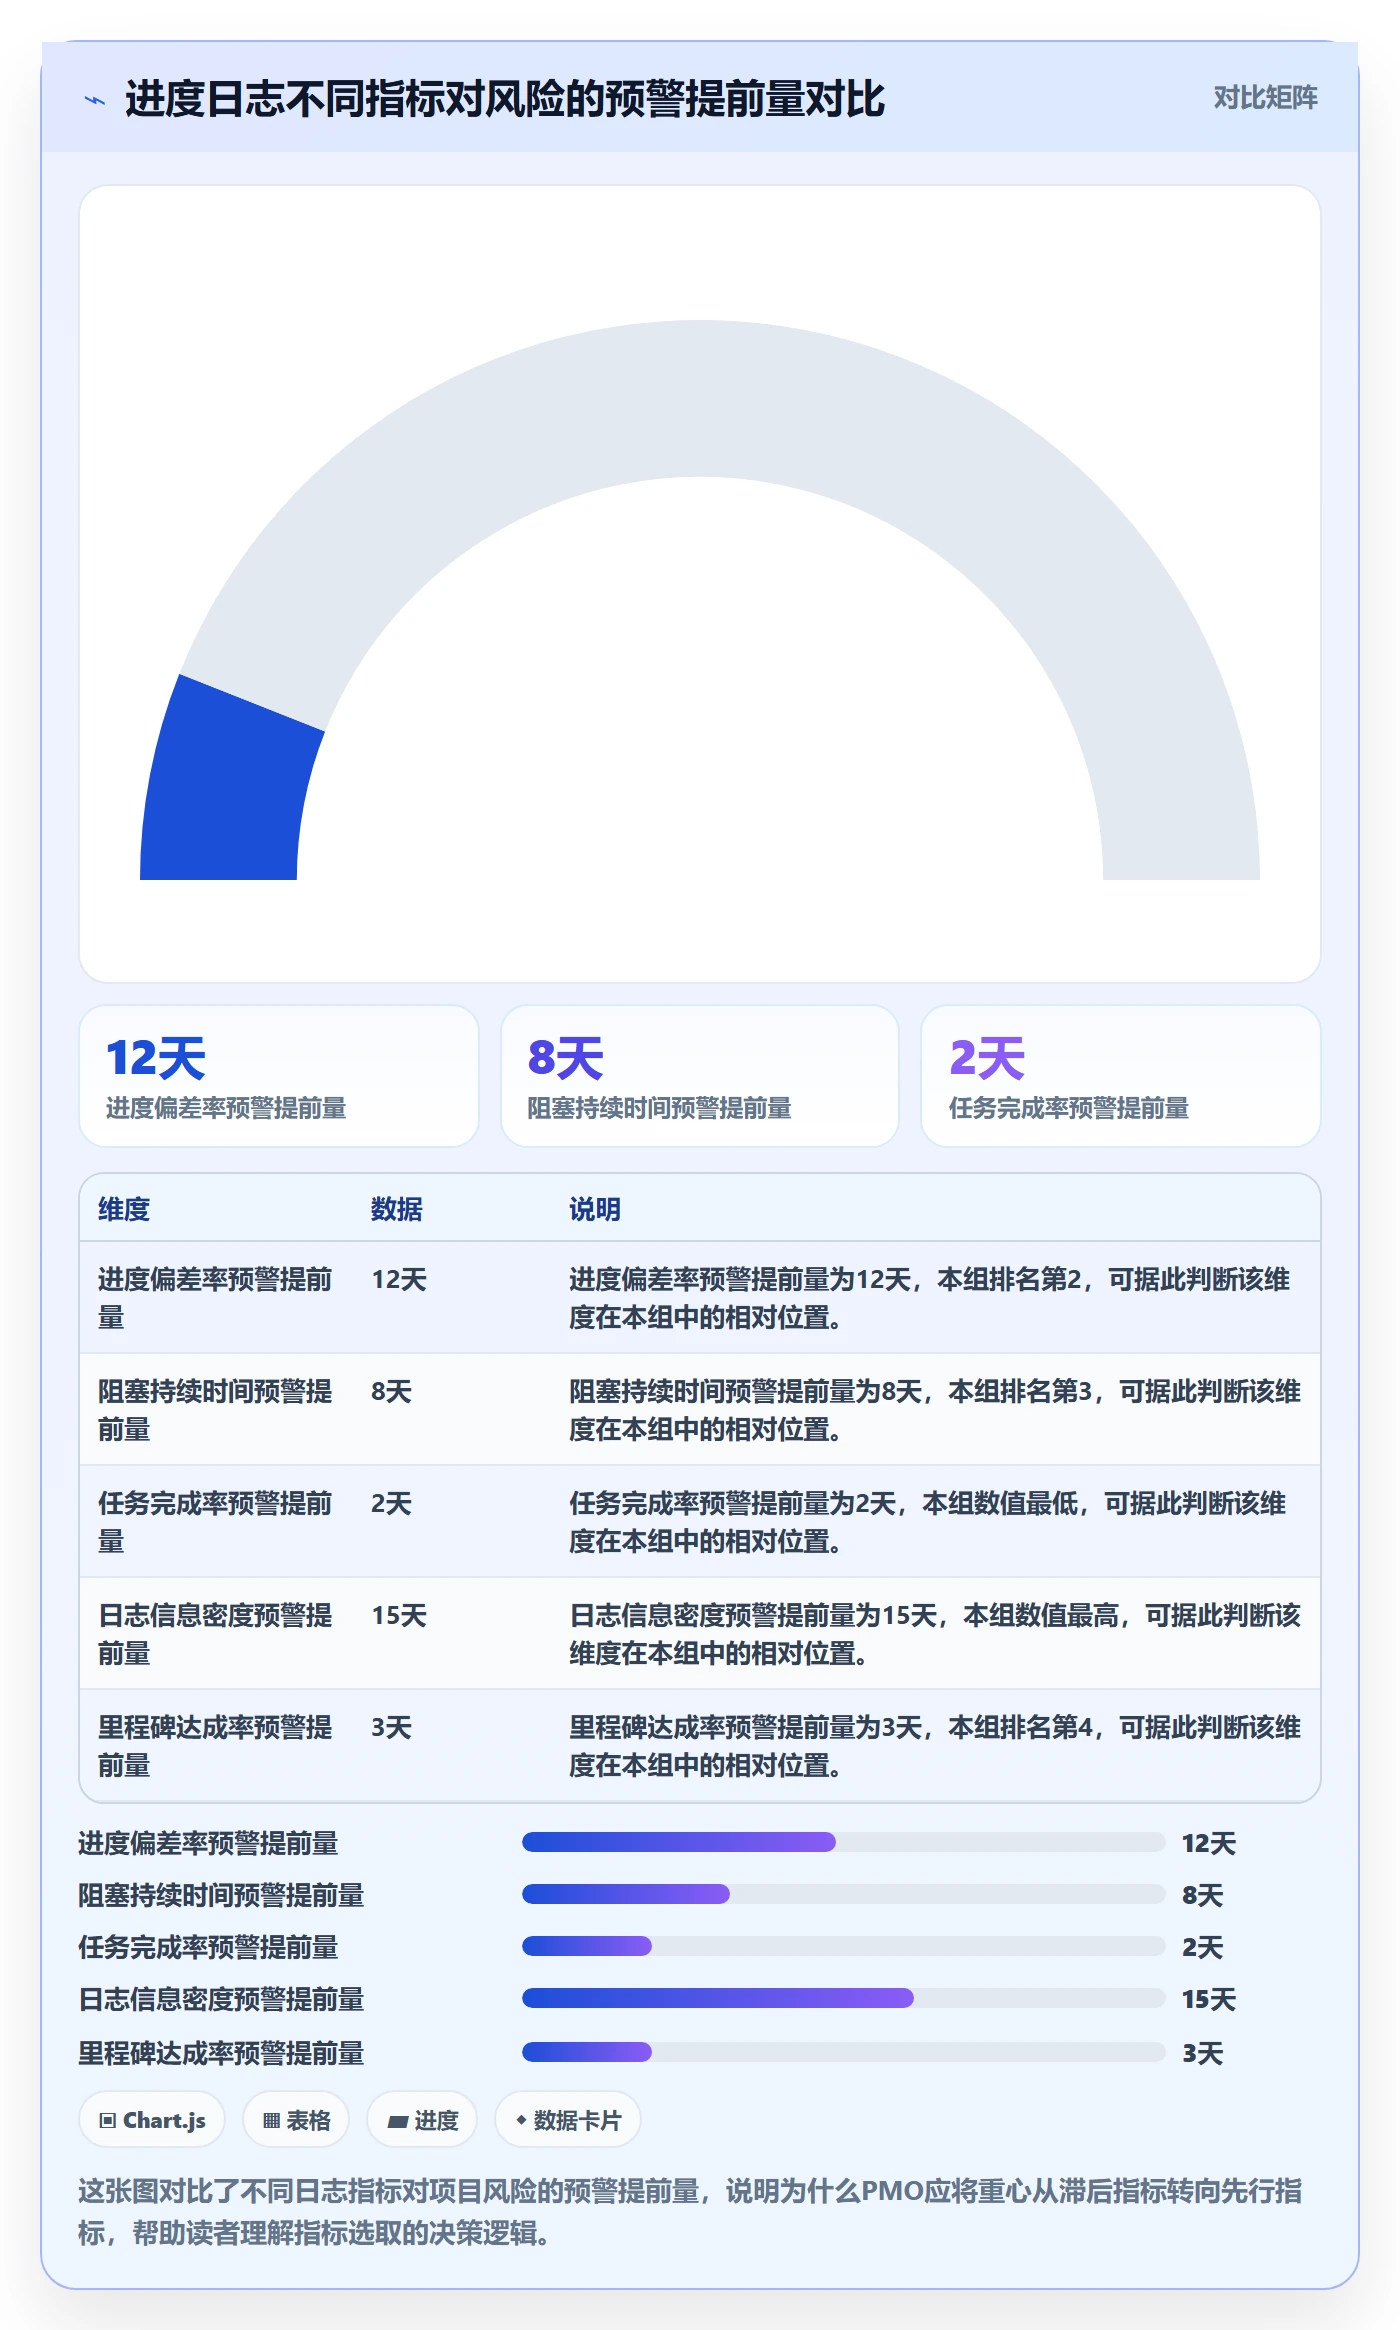Click the 里程碑达成率预警提前量 progress bar
Image resolution: width=1400 pixels, height=2330 pixels.
point(844,2052)
